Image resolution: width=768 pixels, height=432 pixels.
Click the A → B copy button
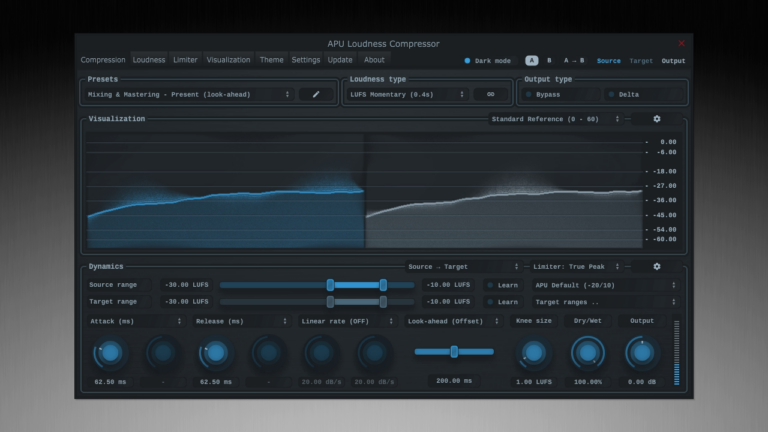(x=574, y=60)
